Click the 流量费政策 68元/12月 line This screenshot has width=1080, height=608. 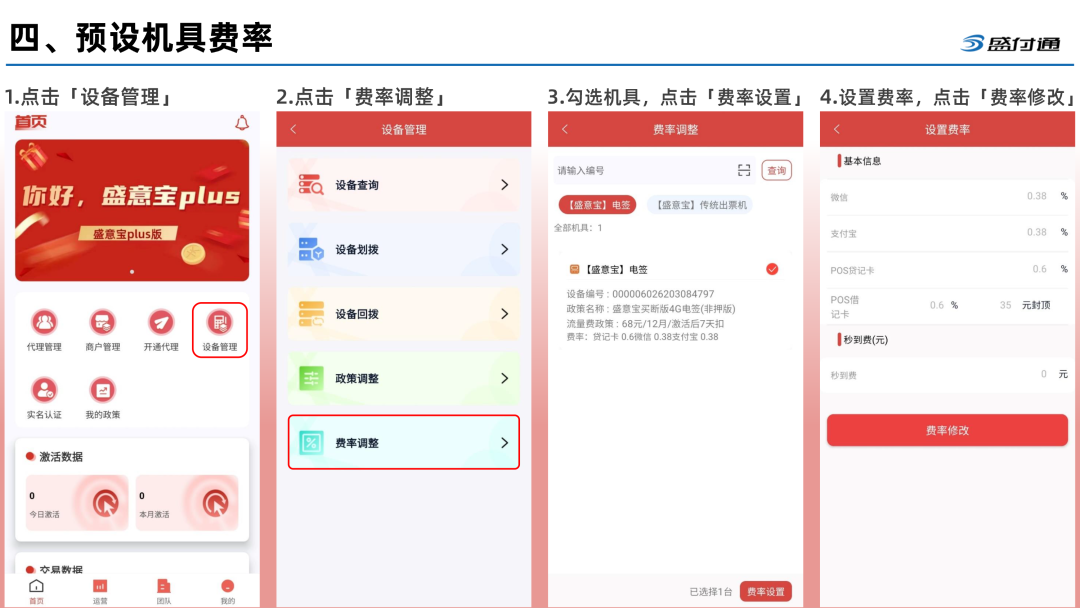tap(645, 323)
